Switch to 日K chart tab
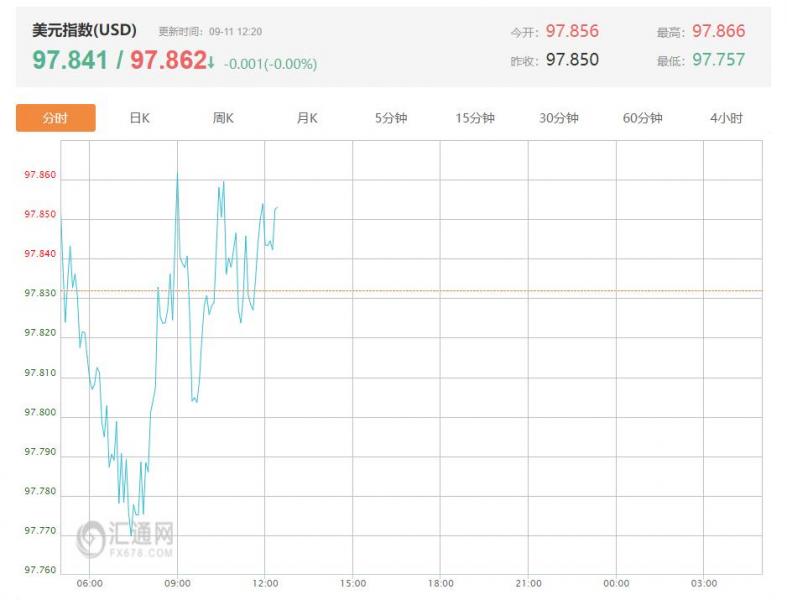The width and height of the screenshot is (787, 600). coord(140,118)
